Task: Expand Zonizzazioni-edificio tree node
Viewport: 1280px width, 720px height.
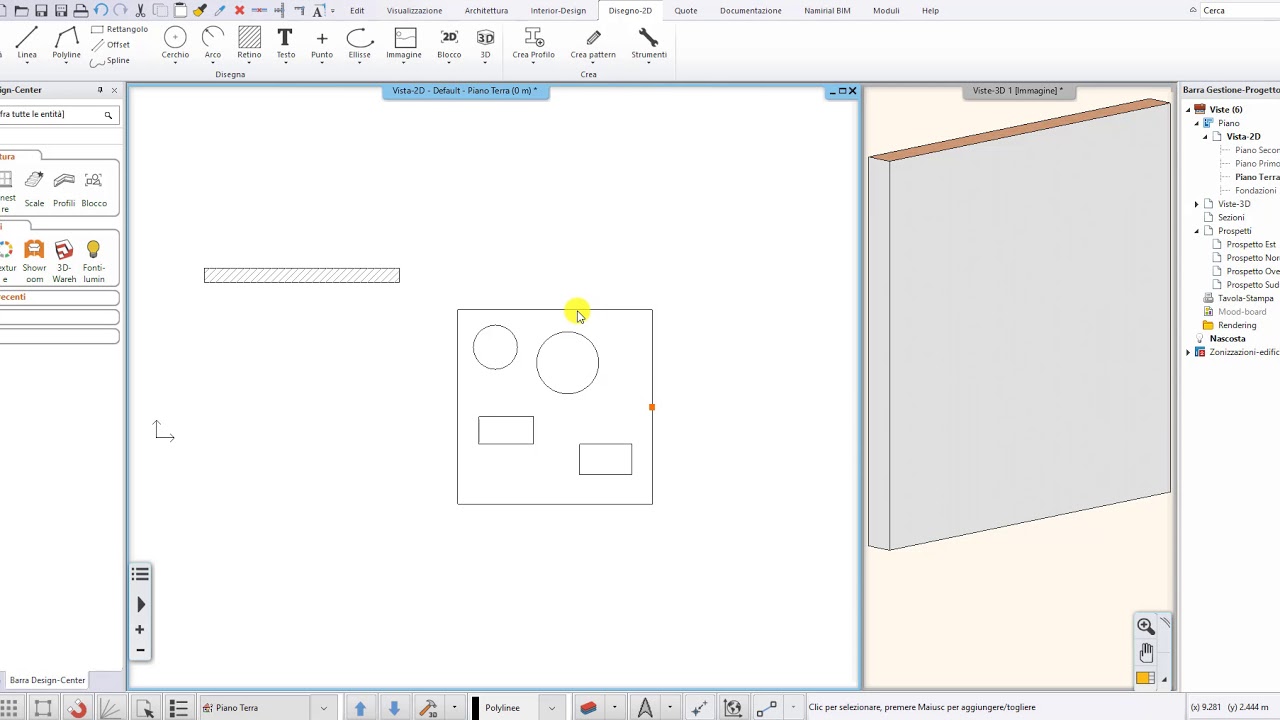Action: coord(1189,352)
